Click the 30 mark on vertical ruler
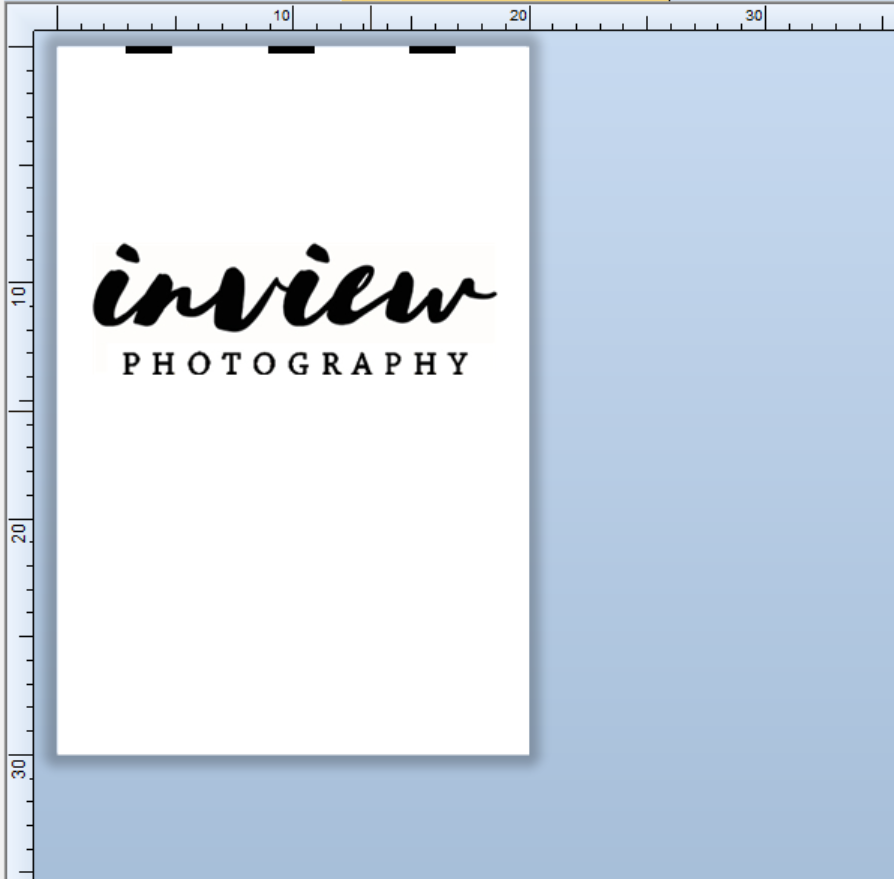This screenshot has width=894, height=879. point(18,767)
